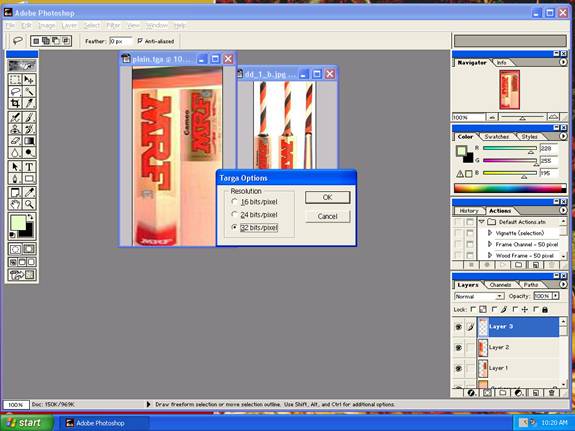This screenshot has width=575, height=431.
Task: Select the Type tool
Action: (x=29, y=167)
